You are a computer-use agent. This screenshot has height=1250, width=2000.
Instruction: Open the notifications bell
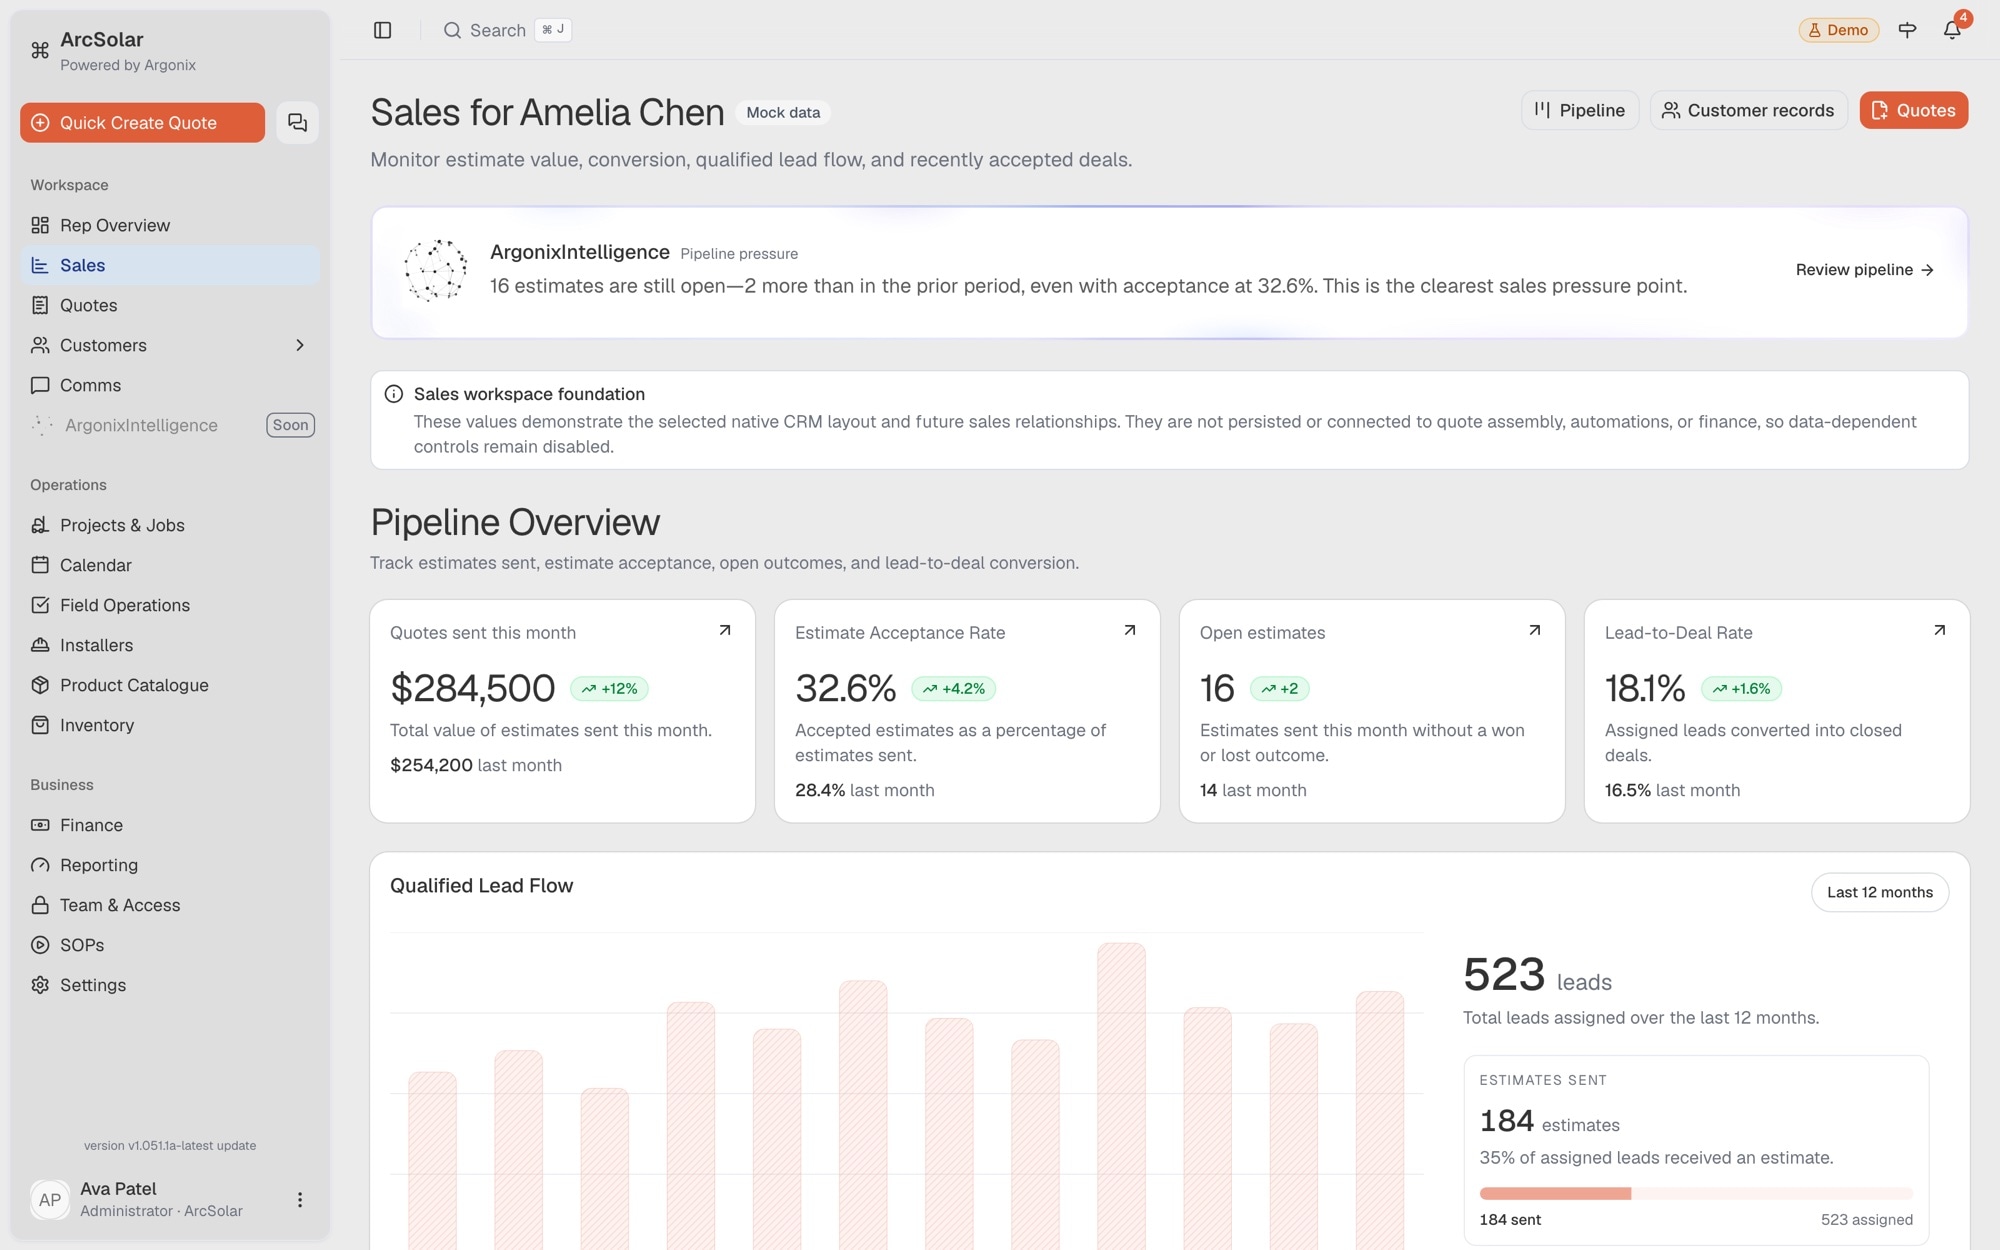1952,30
